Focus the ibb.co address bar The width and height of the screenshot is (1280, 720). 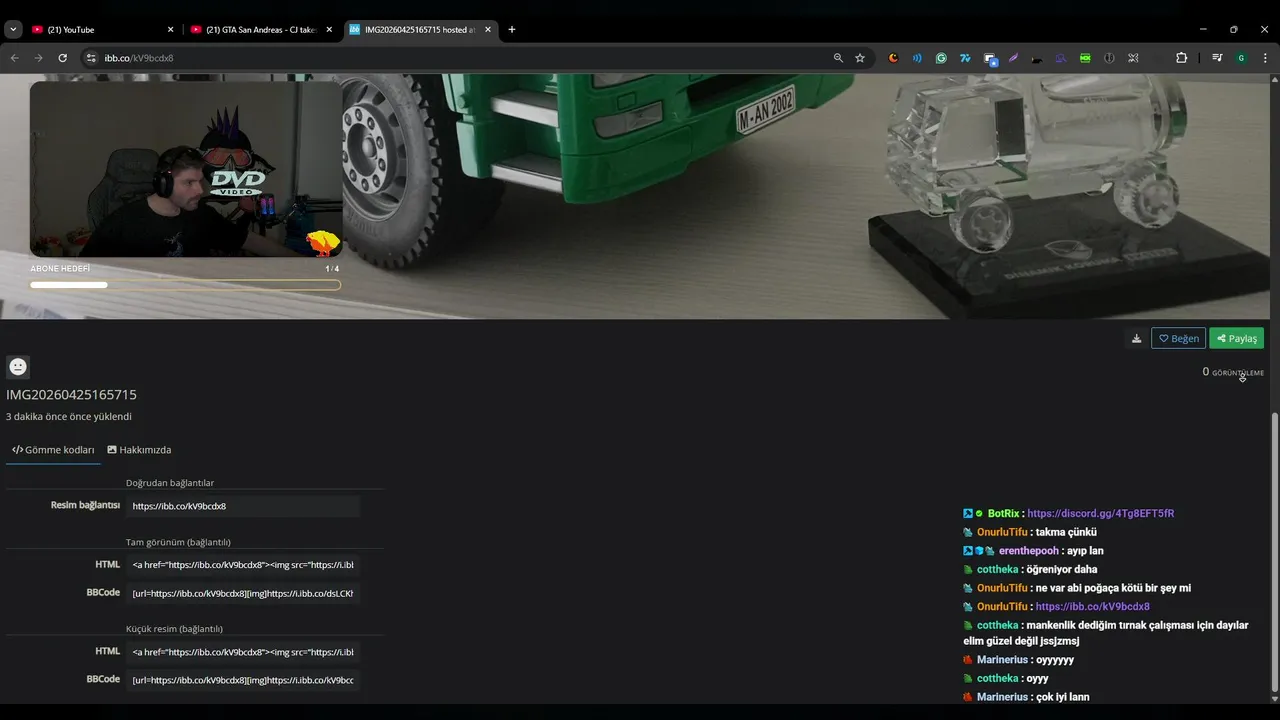point(460,58)
